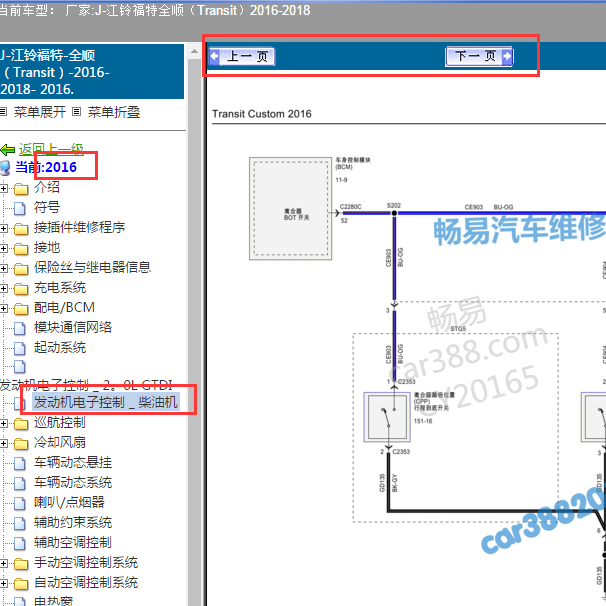The height and width of the screenshot is (606, 606).
Task: Expand the 冷却风扇 folder node
Action: click(3, 443)
